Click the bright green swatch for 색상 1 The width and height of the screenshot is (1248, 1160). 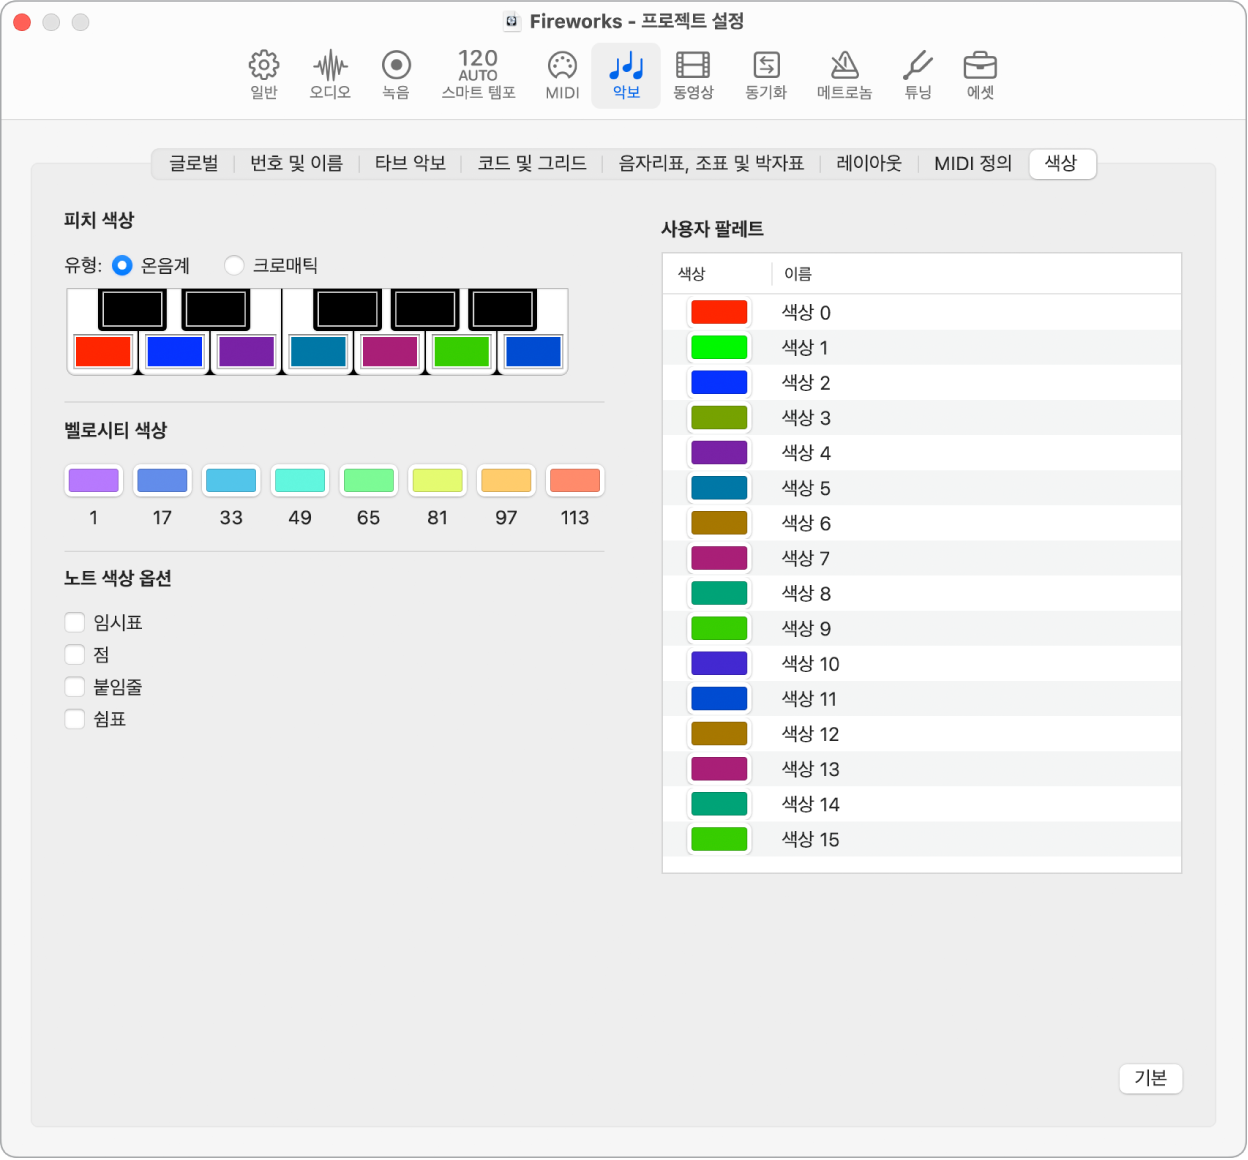click(x=719, y=347)
